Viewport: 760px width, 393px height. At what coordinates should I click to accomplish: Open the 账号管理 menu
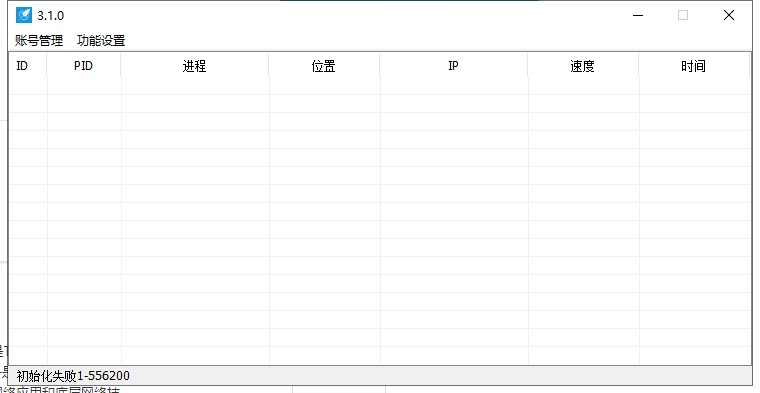(x=39, y=40)
